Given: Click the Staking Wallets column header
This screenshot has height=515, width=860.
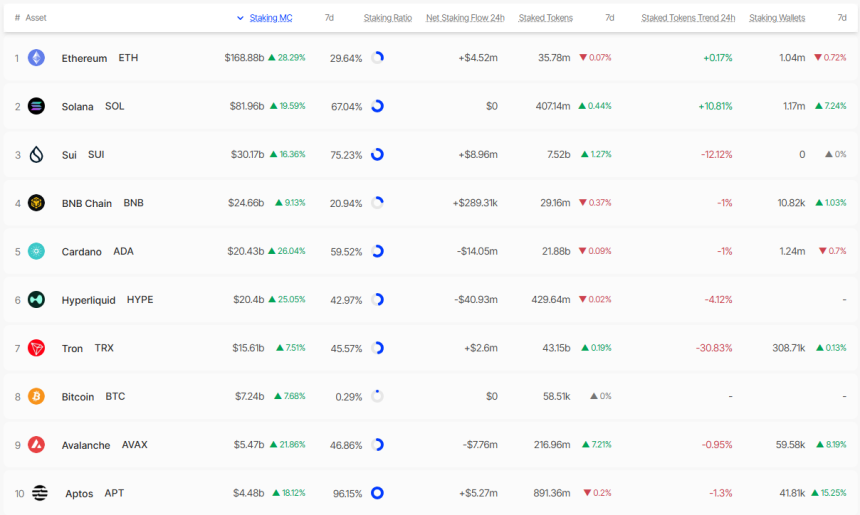Looking at the screenshot, I should point(777,18).
